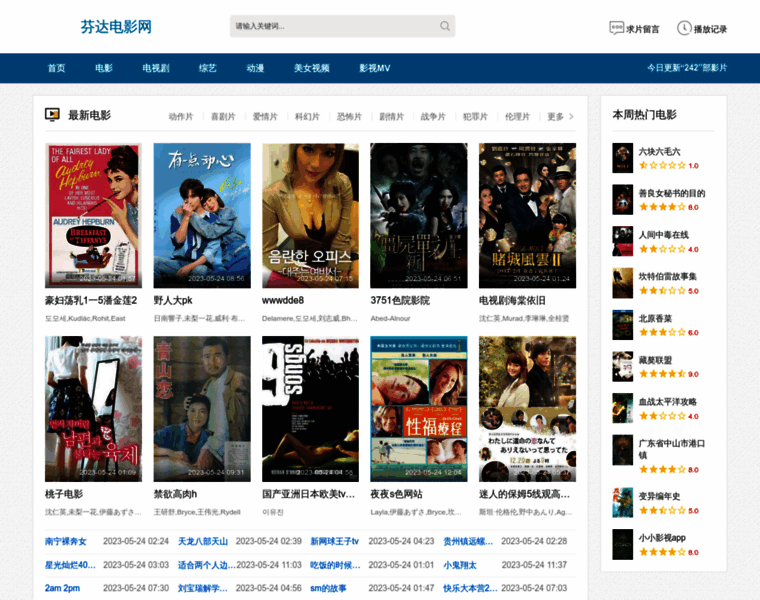760x600 pixels.
Task: Click the 六块六毛六 star rating
Action: 663,165
